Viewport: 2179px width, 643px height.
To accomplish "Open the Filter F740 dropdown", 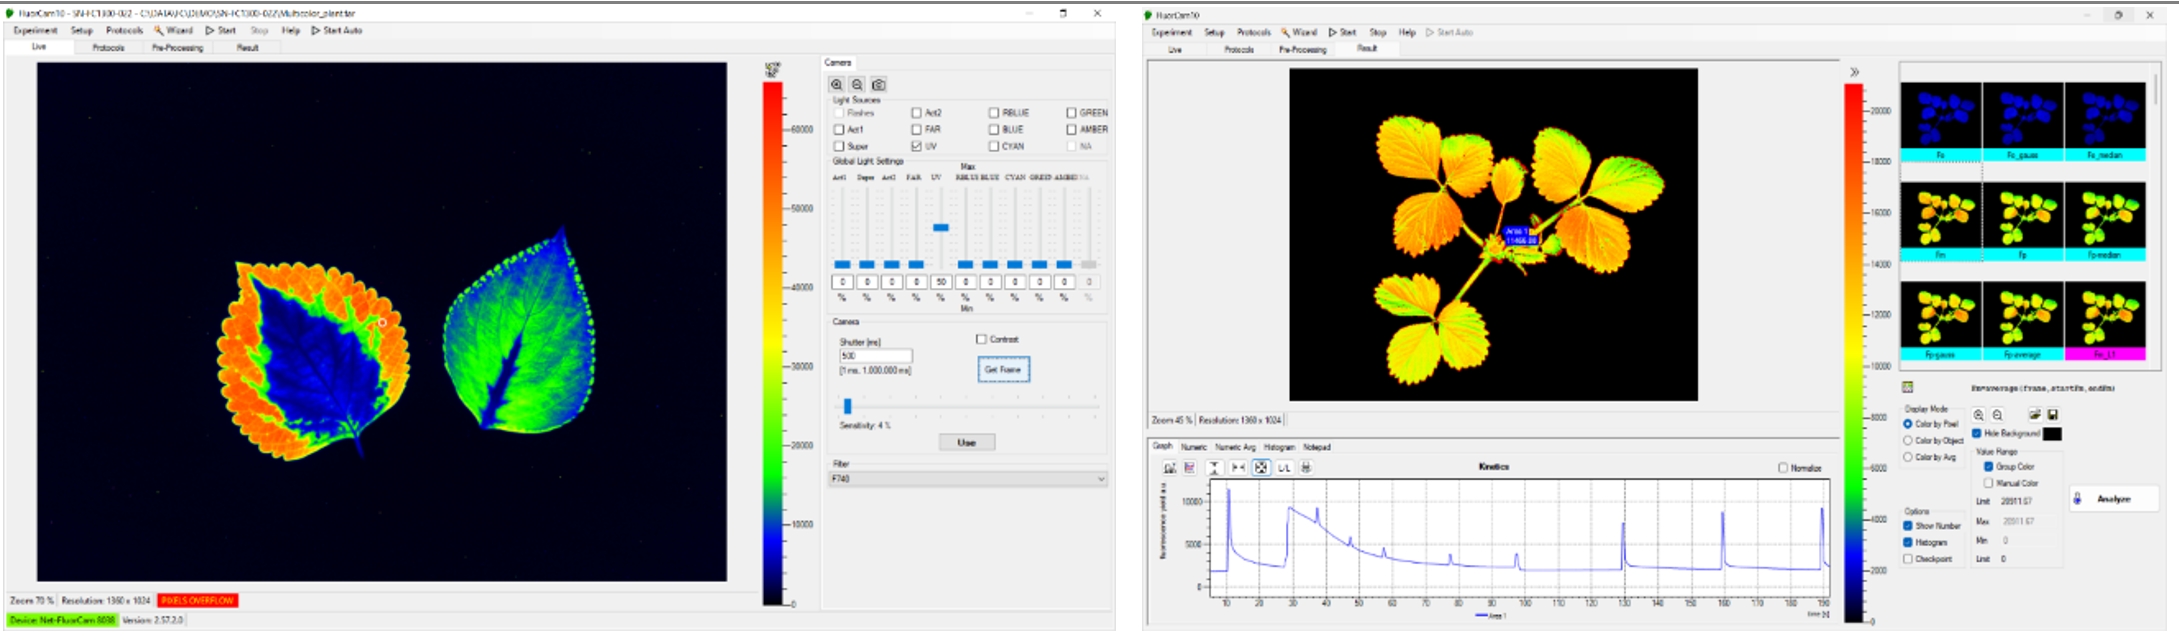I will click(967, 479).
